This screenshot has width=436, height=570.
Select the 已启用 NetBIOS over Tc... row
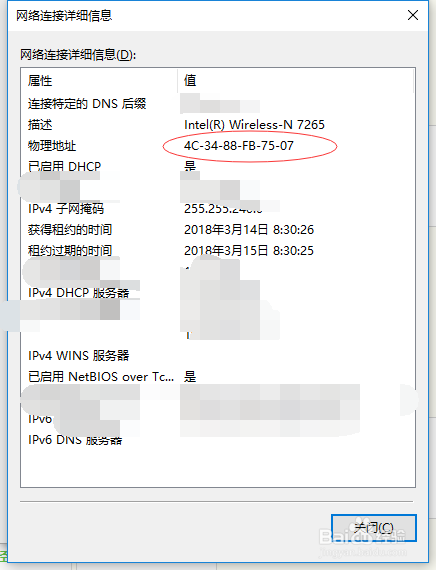click(x=217, y=377)
